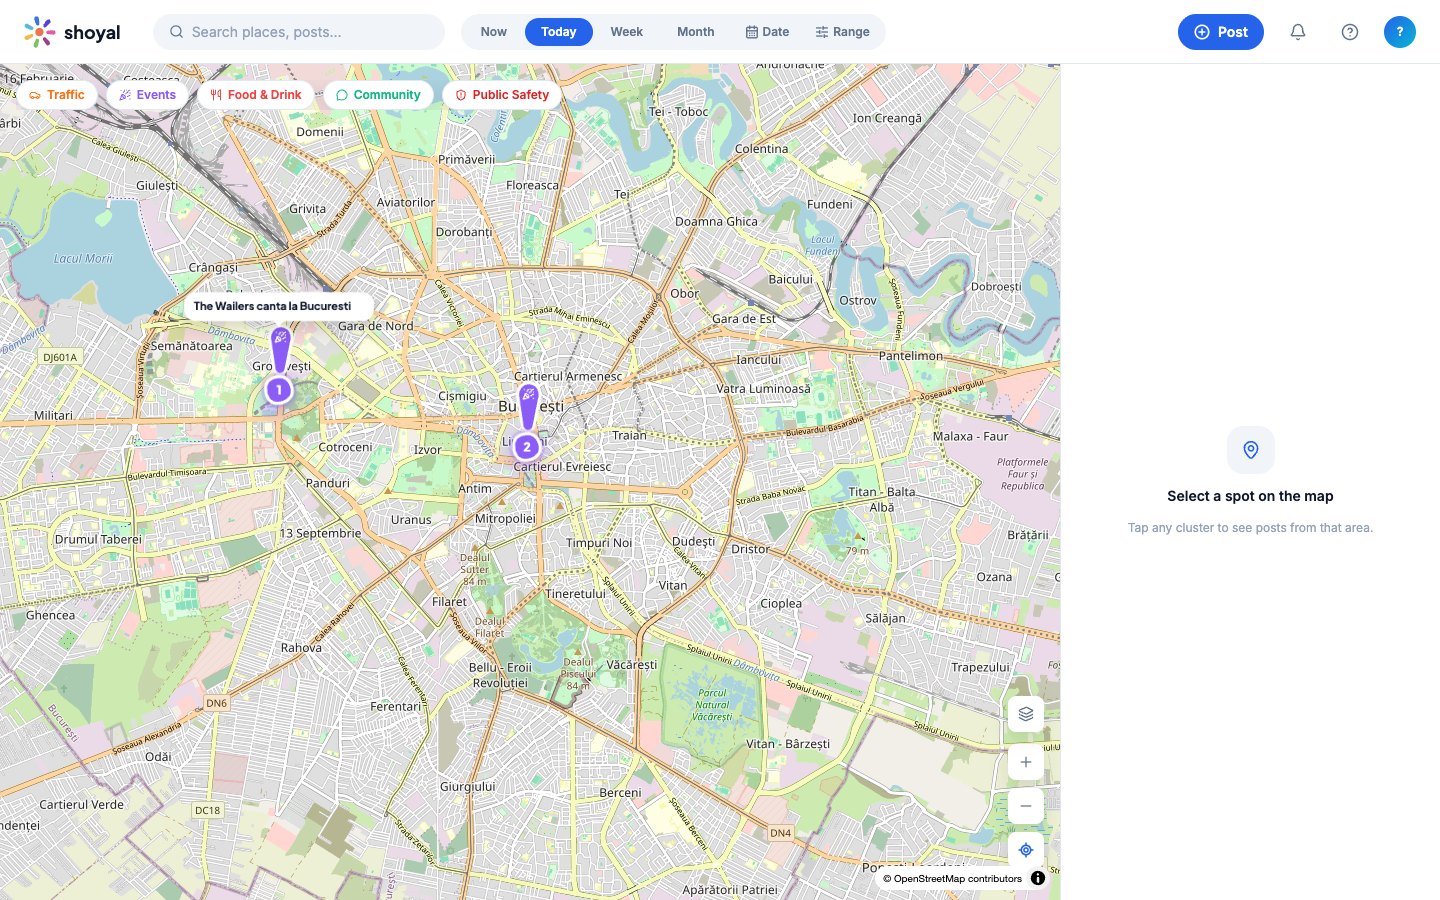
Task: Toggle the Public Safety category filter
Action: click(502, 95)
